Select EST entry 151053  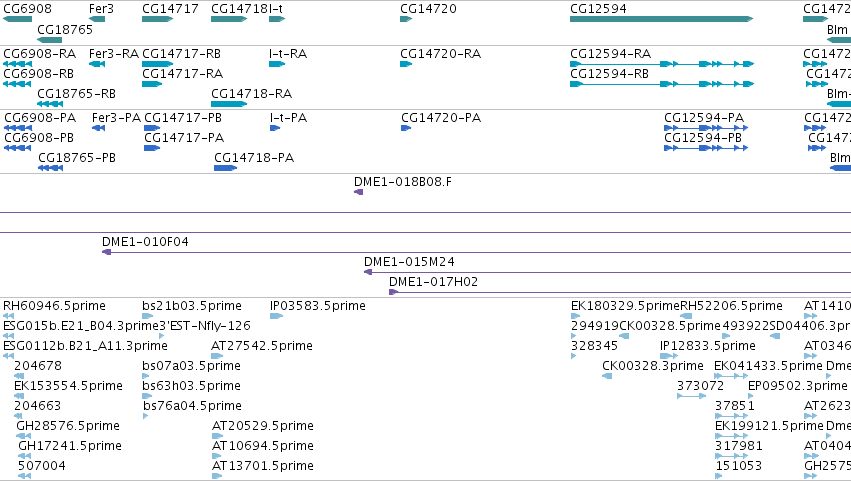[x=739, y=467]
